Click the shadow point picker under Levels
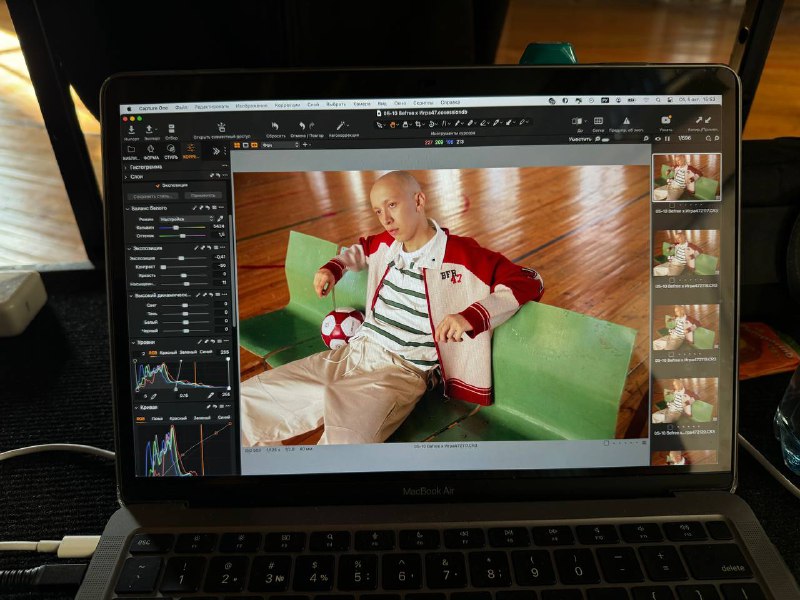Viewport: 800px width, 600px height. click(x=153, y=396)
